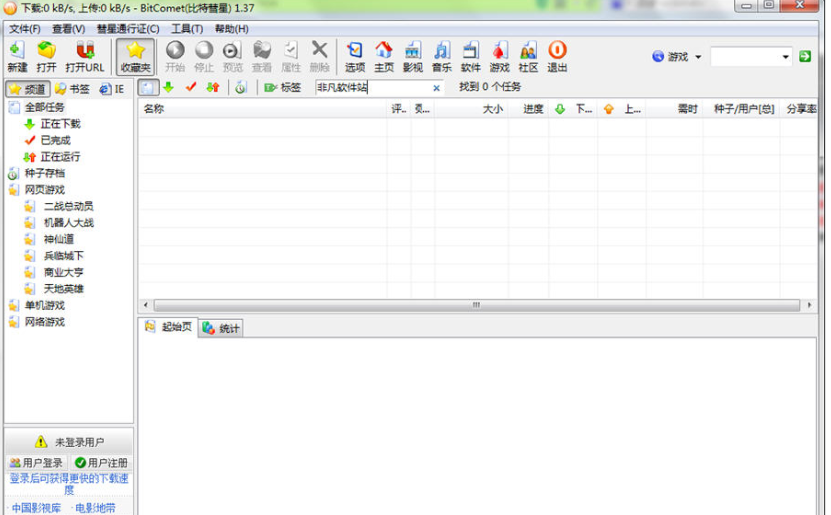
Task: Toggle the 收藏夹 (Favorites) toolbar button
Action: click(136, 57)
